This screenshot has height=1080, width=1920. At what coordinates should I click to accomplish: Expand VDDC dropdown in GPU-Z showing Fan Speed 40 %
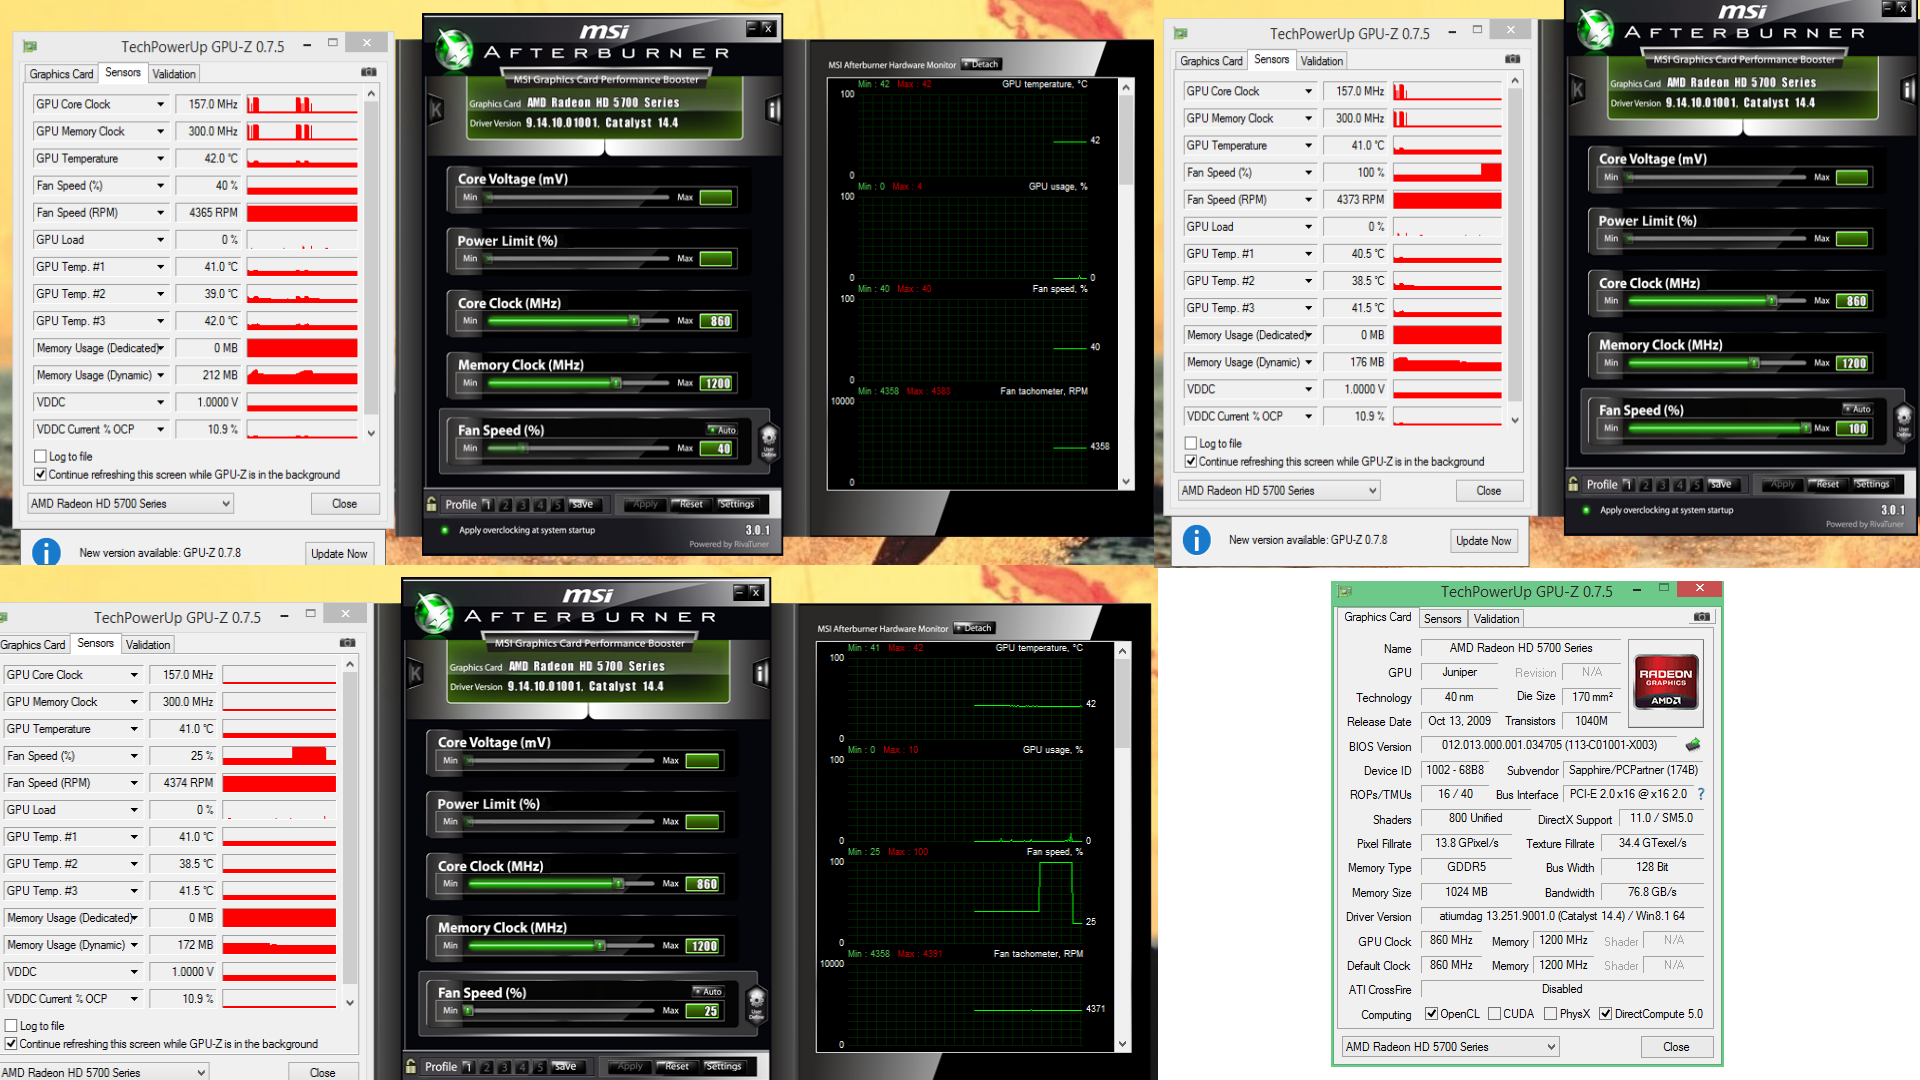coord(160,402)
